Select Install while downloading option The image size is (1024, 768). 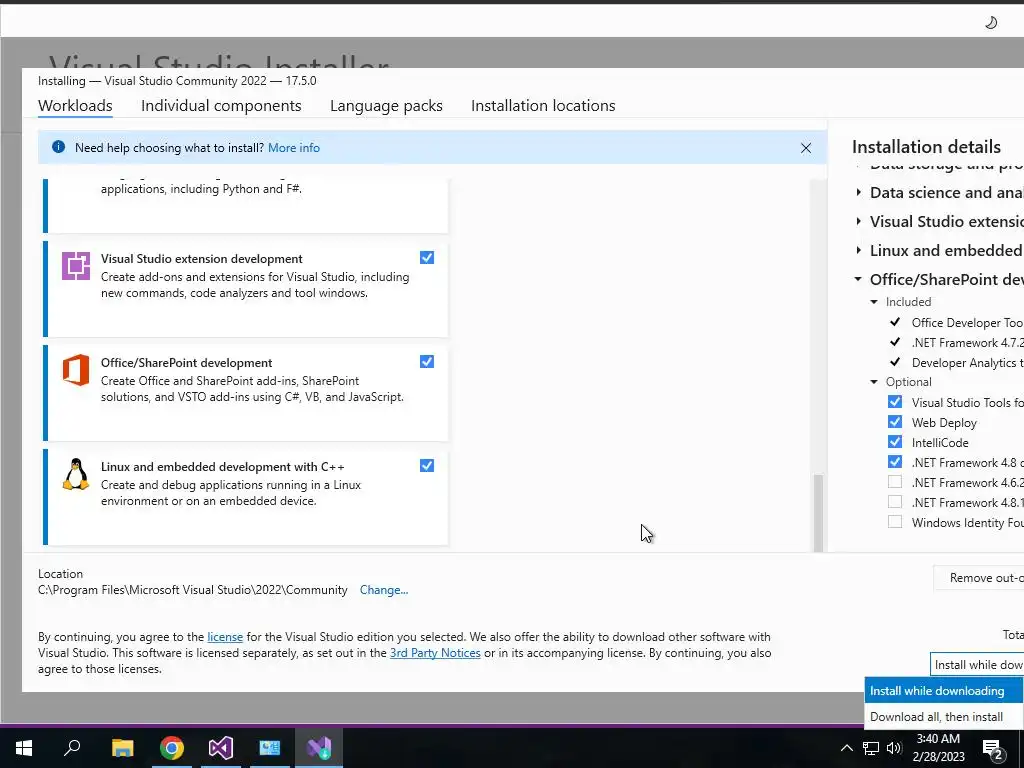click(944, 690)
